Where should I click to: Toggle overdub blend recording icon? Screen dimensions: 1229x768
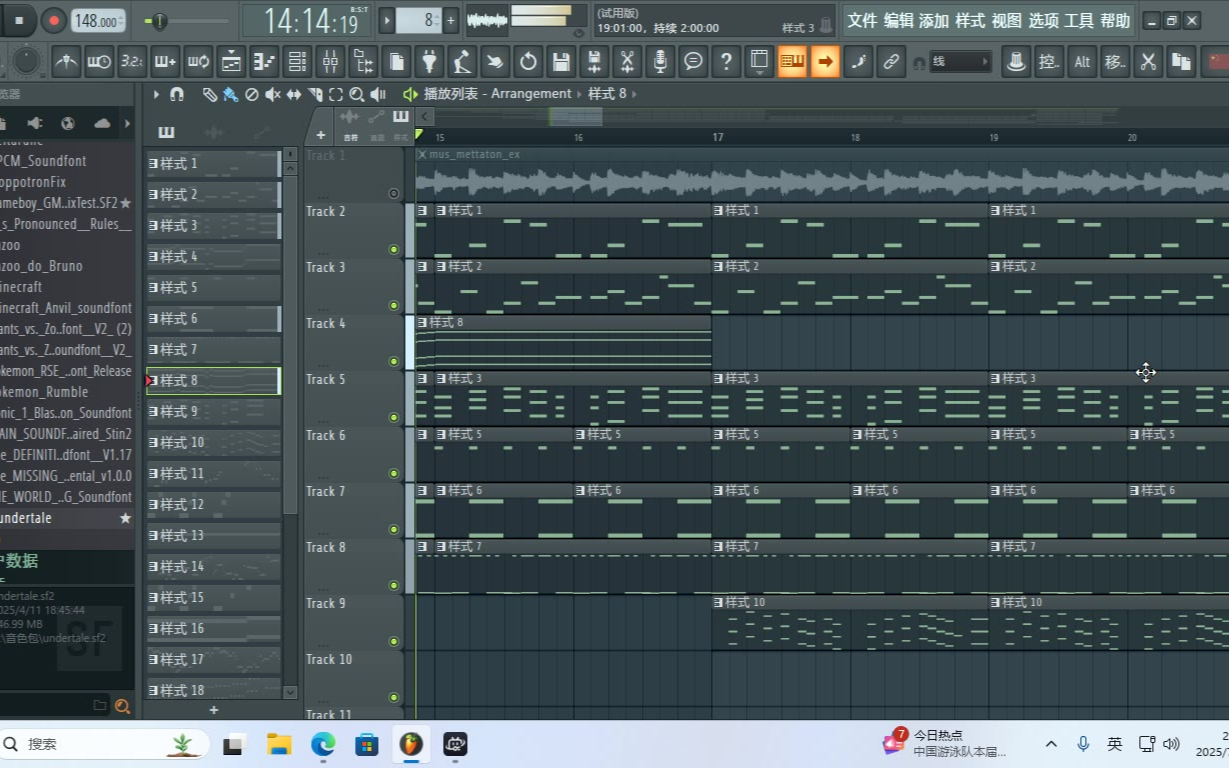(x=165, y=62)
